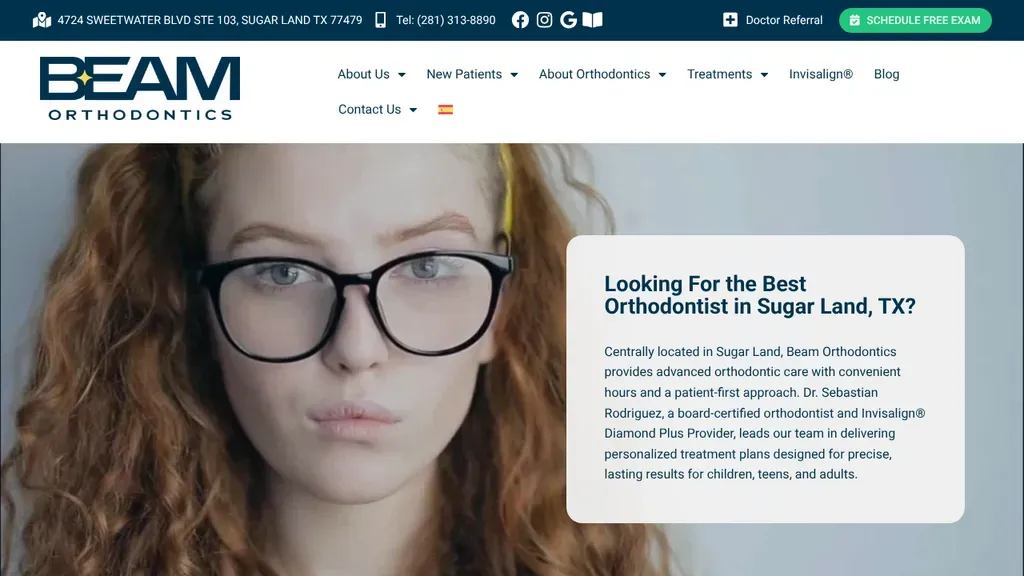Open the Treatments menu item

coord(719,74)
